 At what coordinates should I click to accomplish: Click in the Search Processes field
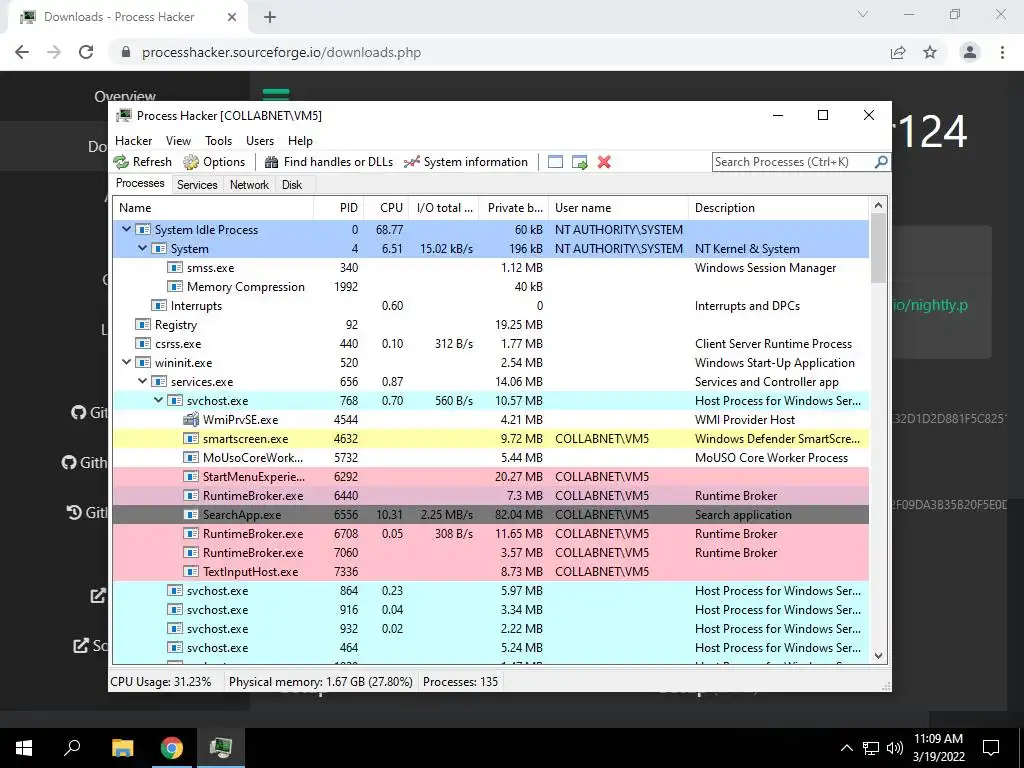(793, 162)
